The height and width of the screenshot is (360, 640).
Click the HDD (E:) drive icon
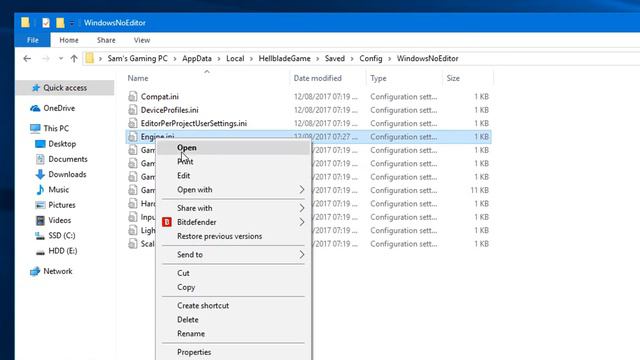40,251
